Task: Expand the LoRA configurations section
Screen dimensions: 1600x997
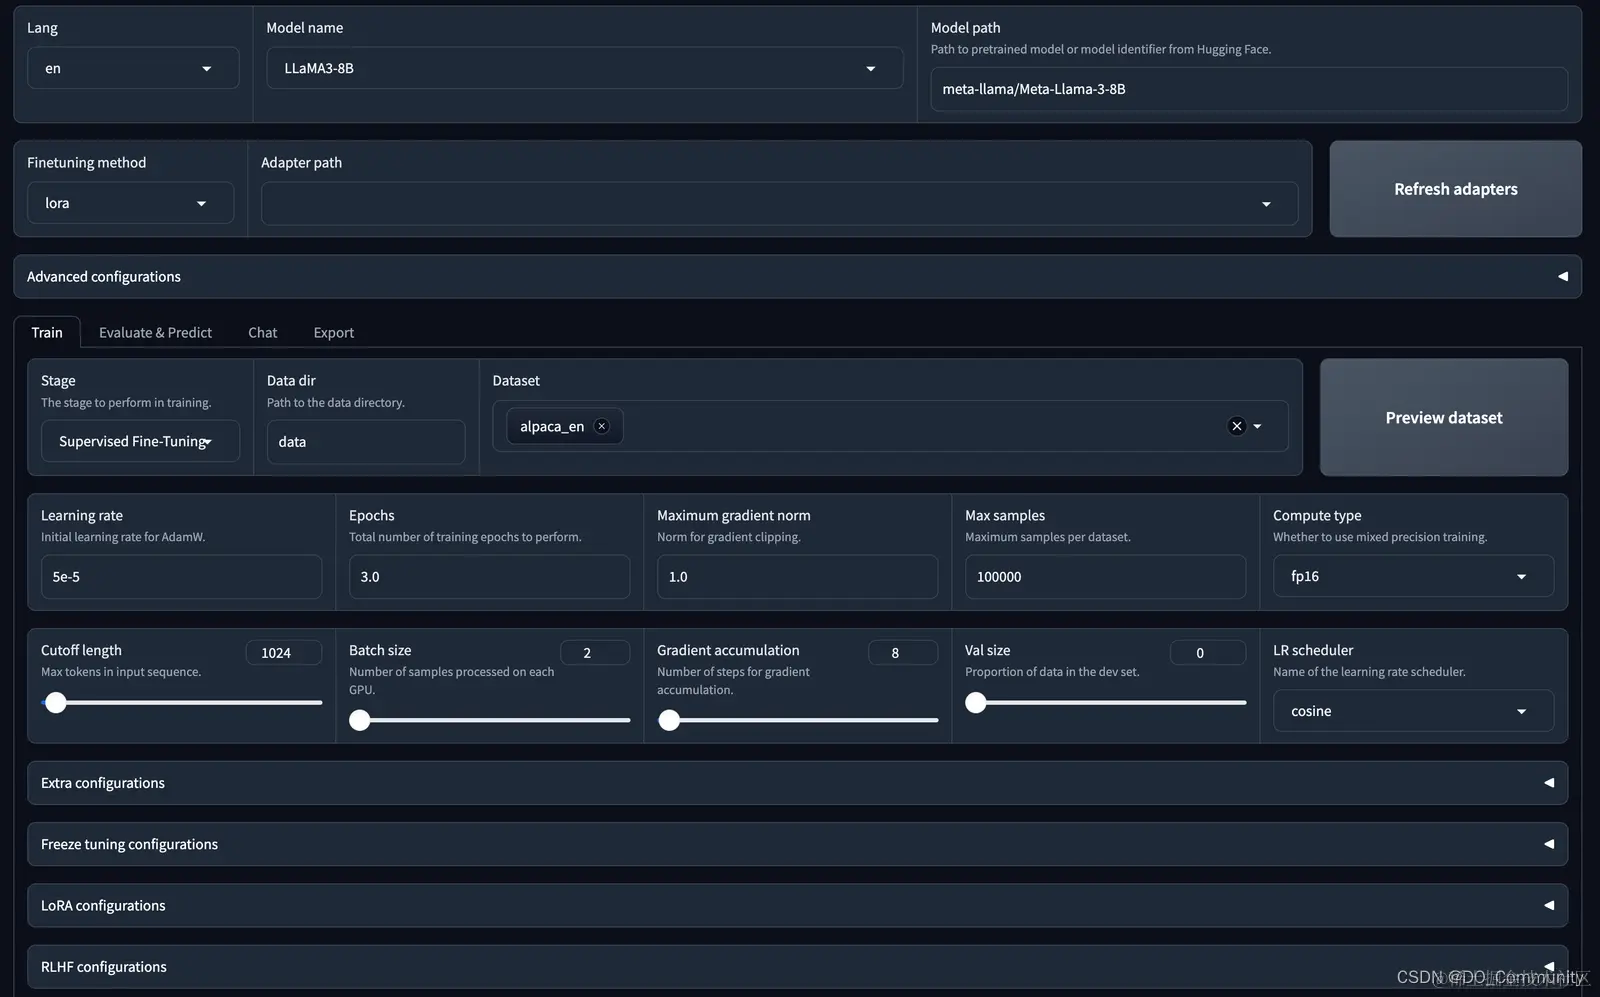Action: [797, 905]
